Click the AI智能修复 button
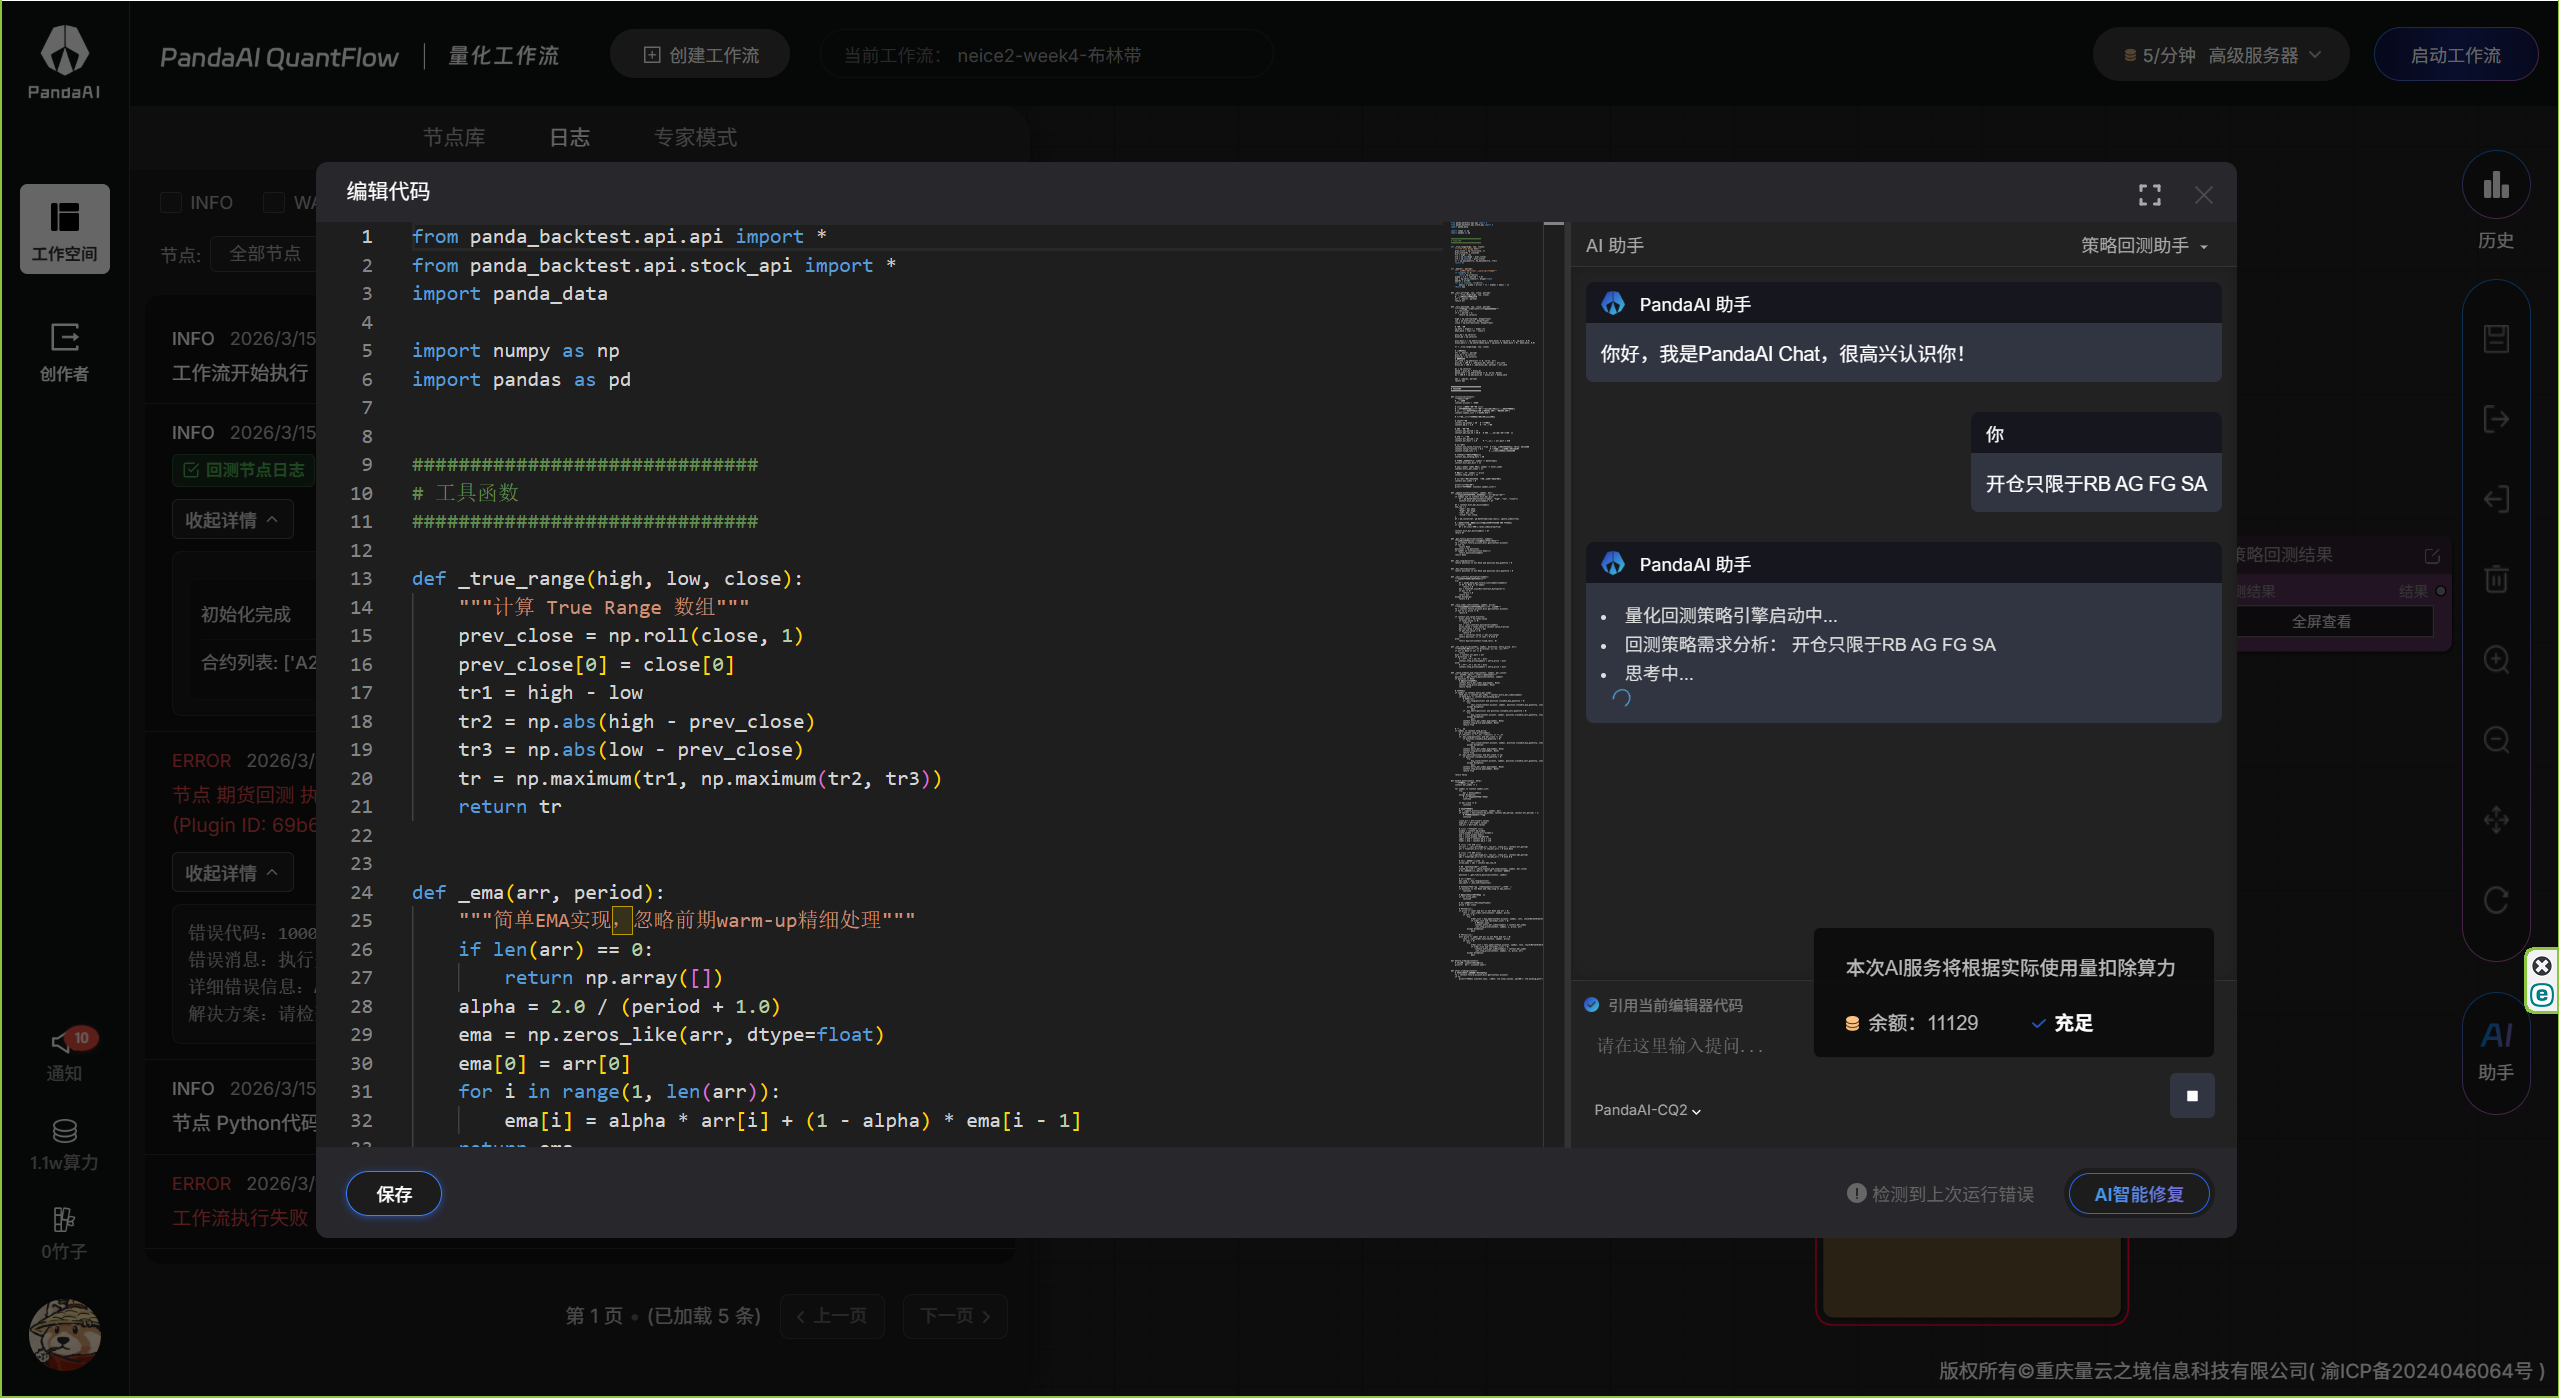The image size is (2559, 1398). [x=2139, y=1194]
